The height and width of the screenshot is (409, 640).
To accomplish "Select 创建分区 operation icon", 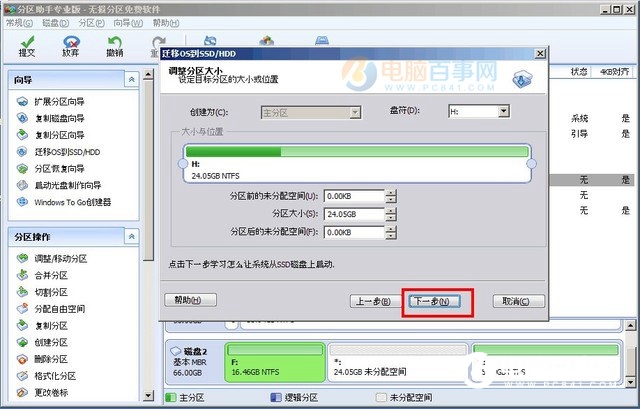I will click(x=22, y=342).
